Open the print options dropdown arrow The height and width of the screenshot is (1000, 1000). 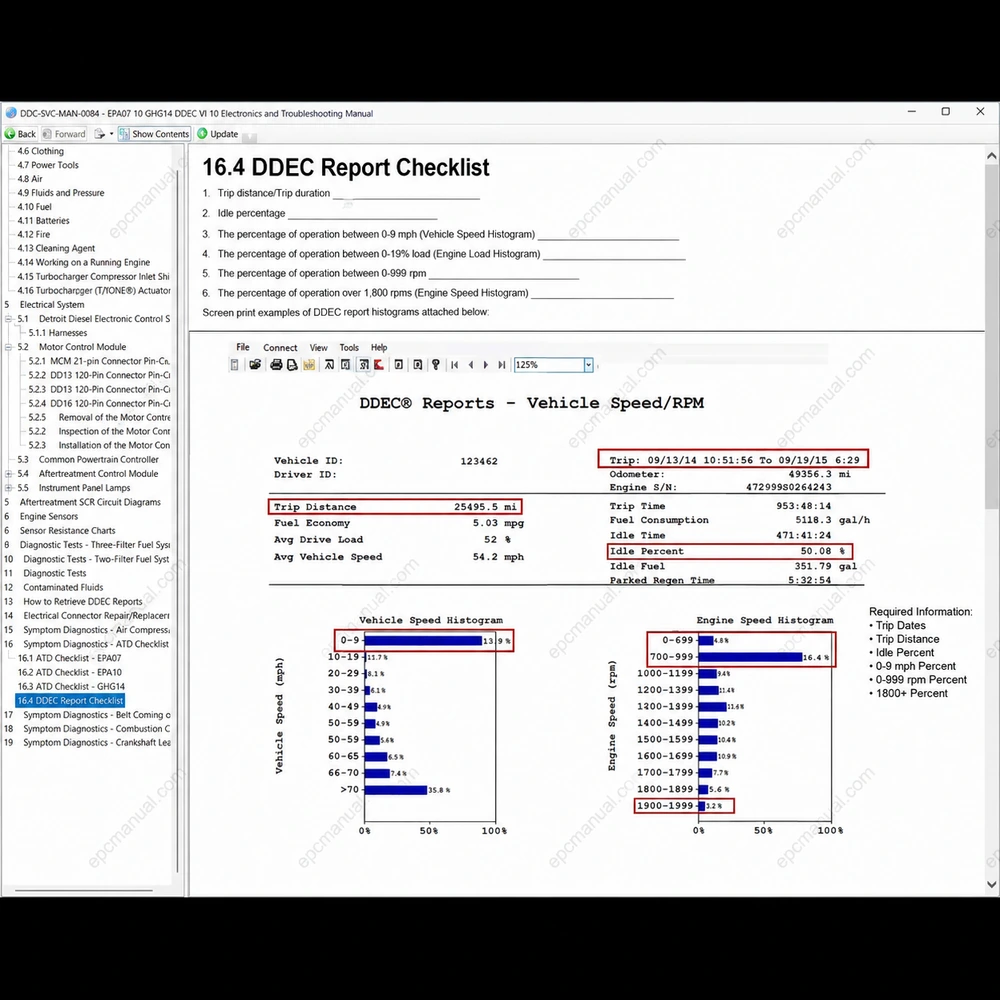[x=112, y=134]
